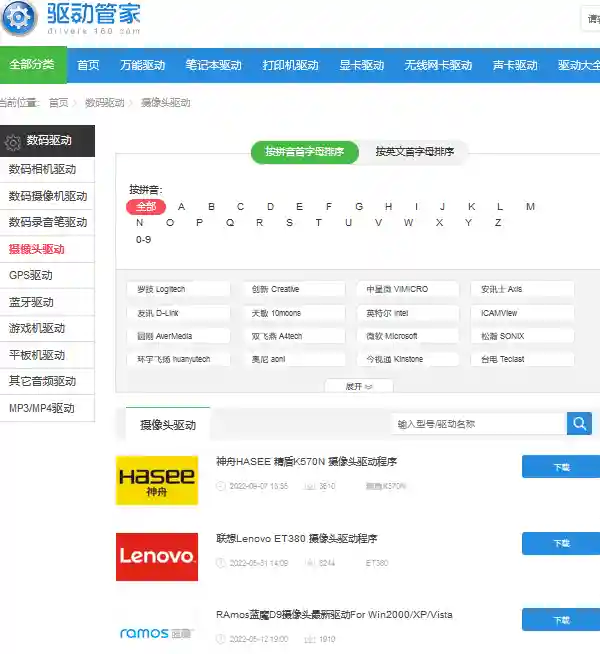Click the Lenovo brand logo image
This screenshot has height=654, width=600.
(157, 556)
